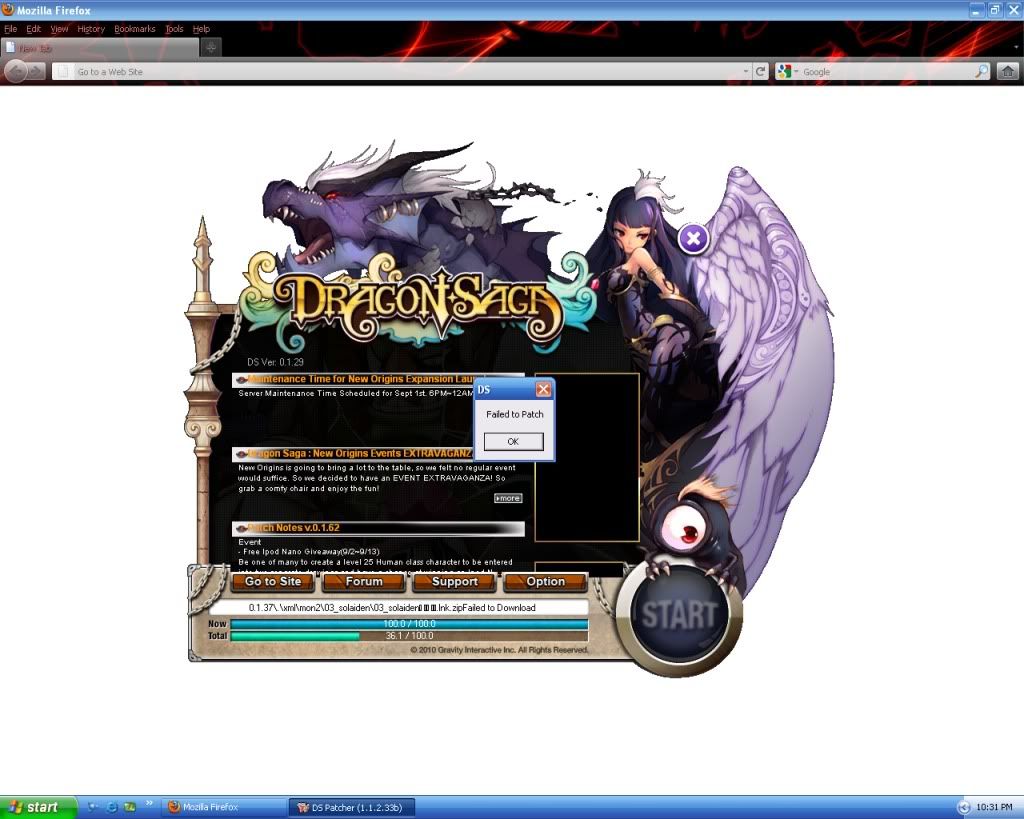Click the Firefox Back arrow button
1024x819 pixels.
coord(16,71)
